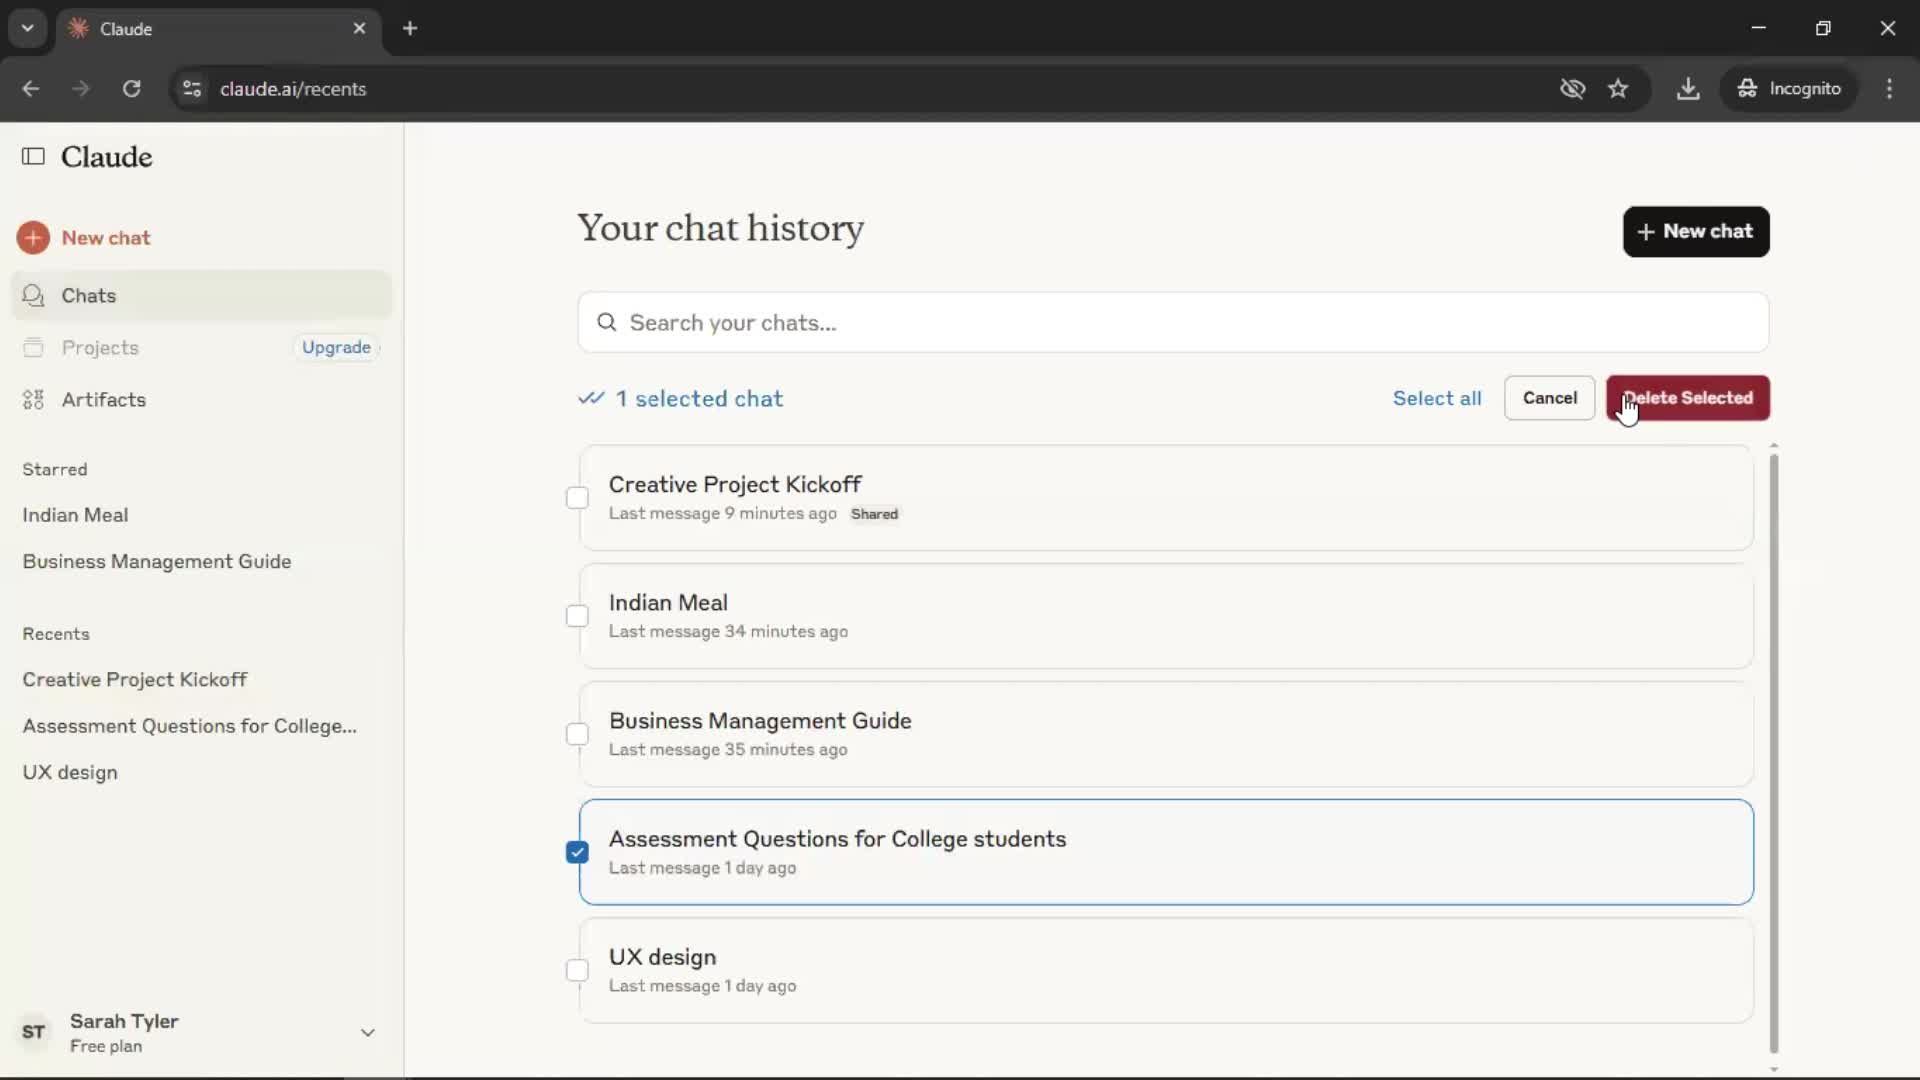The height and width of the screenshot is (1080, 1920).
Task: Bookmark this page with the star icon
Action: pyautogui.click(x=1618, y=88)
